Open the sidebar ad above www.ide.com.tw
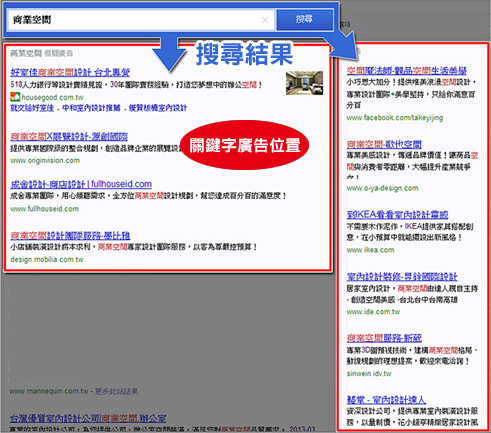 point(402,276)
